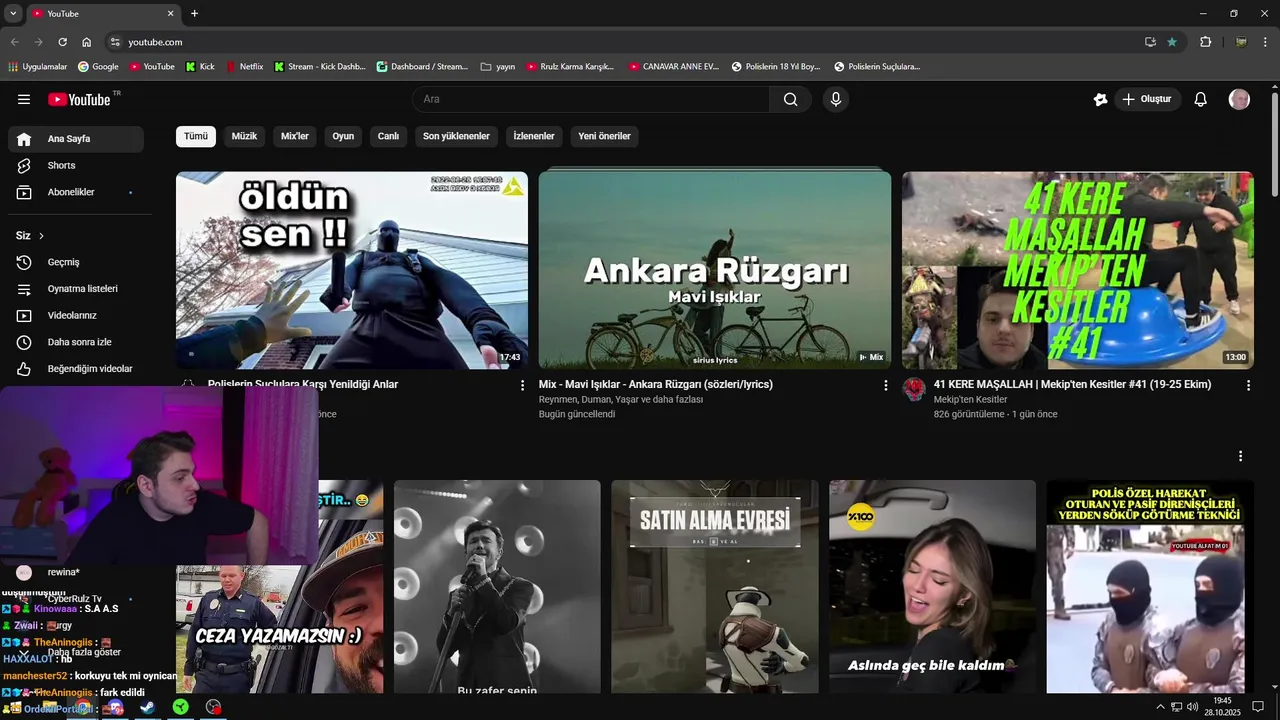Open volume control in system tray
Image resolution: width=1280 pixels, height=720 pixels.
click(x=1192, y=707)
